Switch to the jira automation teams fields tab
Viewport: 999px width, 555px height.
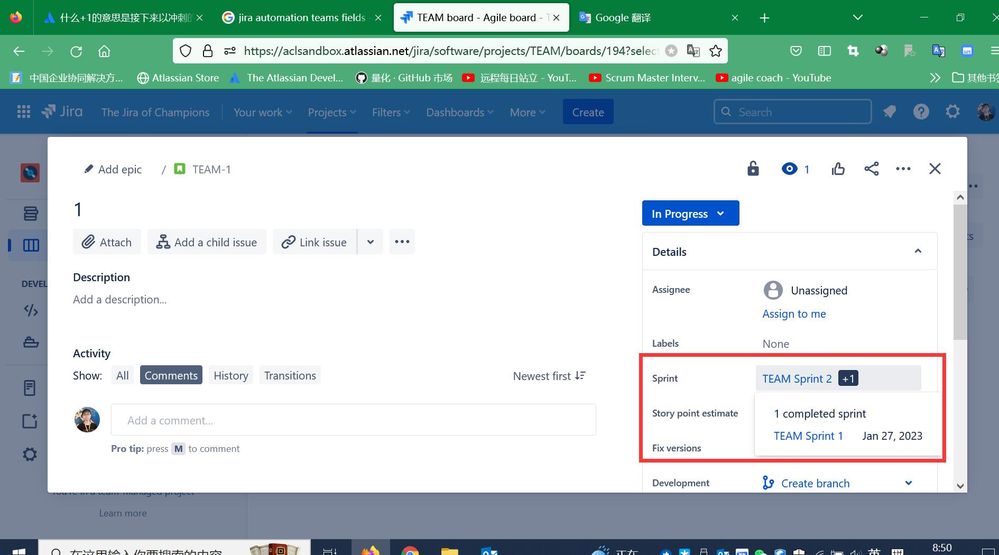[301, 18]
